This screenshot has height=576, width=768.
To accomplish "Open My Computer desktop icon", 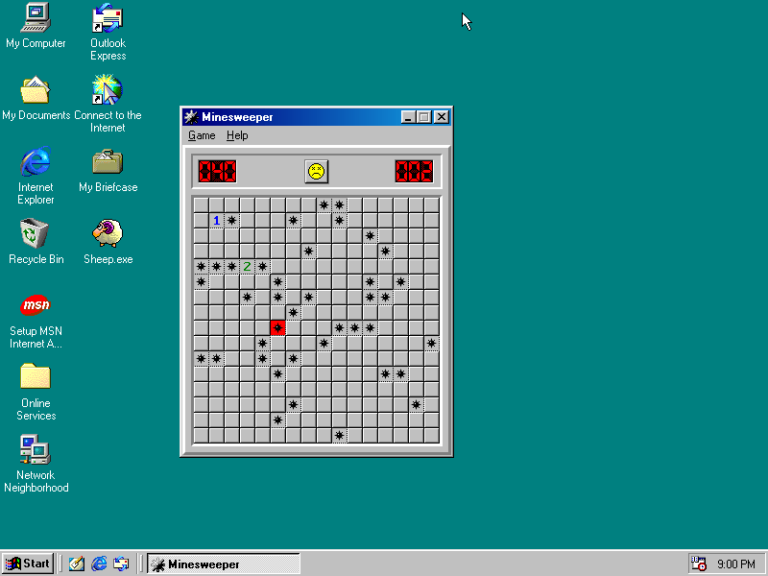I will (x=36, y=25).
